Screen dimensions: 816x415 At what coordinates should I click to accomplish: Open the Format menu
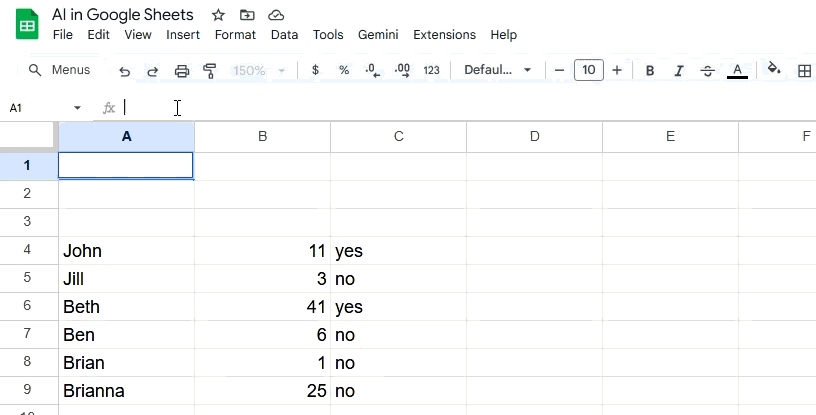click(x=235, y=35)
